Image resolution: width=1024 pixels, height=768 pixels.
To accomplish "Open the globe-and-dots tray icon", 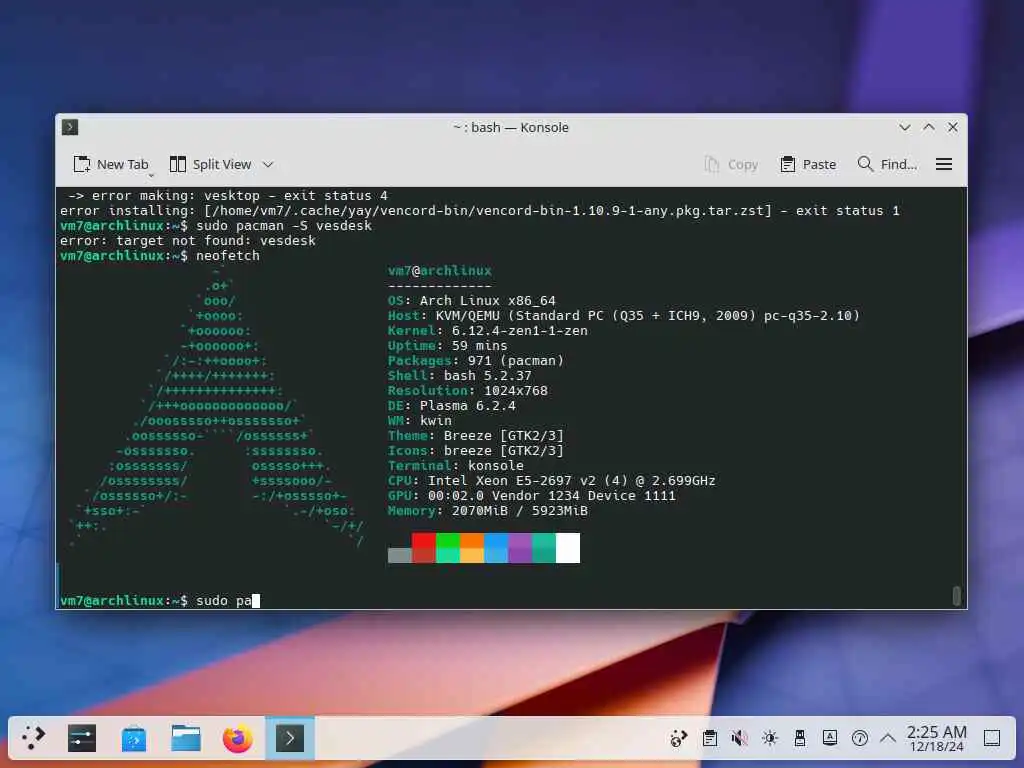I will (x=679, y=738).
